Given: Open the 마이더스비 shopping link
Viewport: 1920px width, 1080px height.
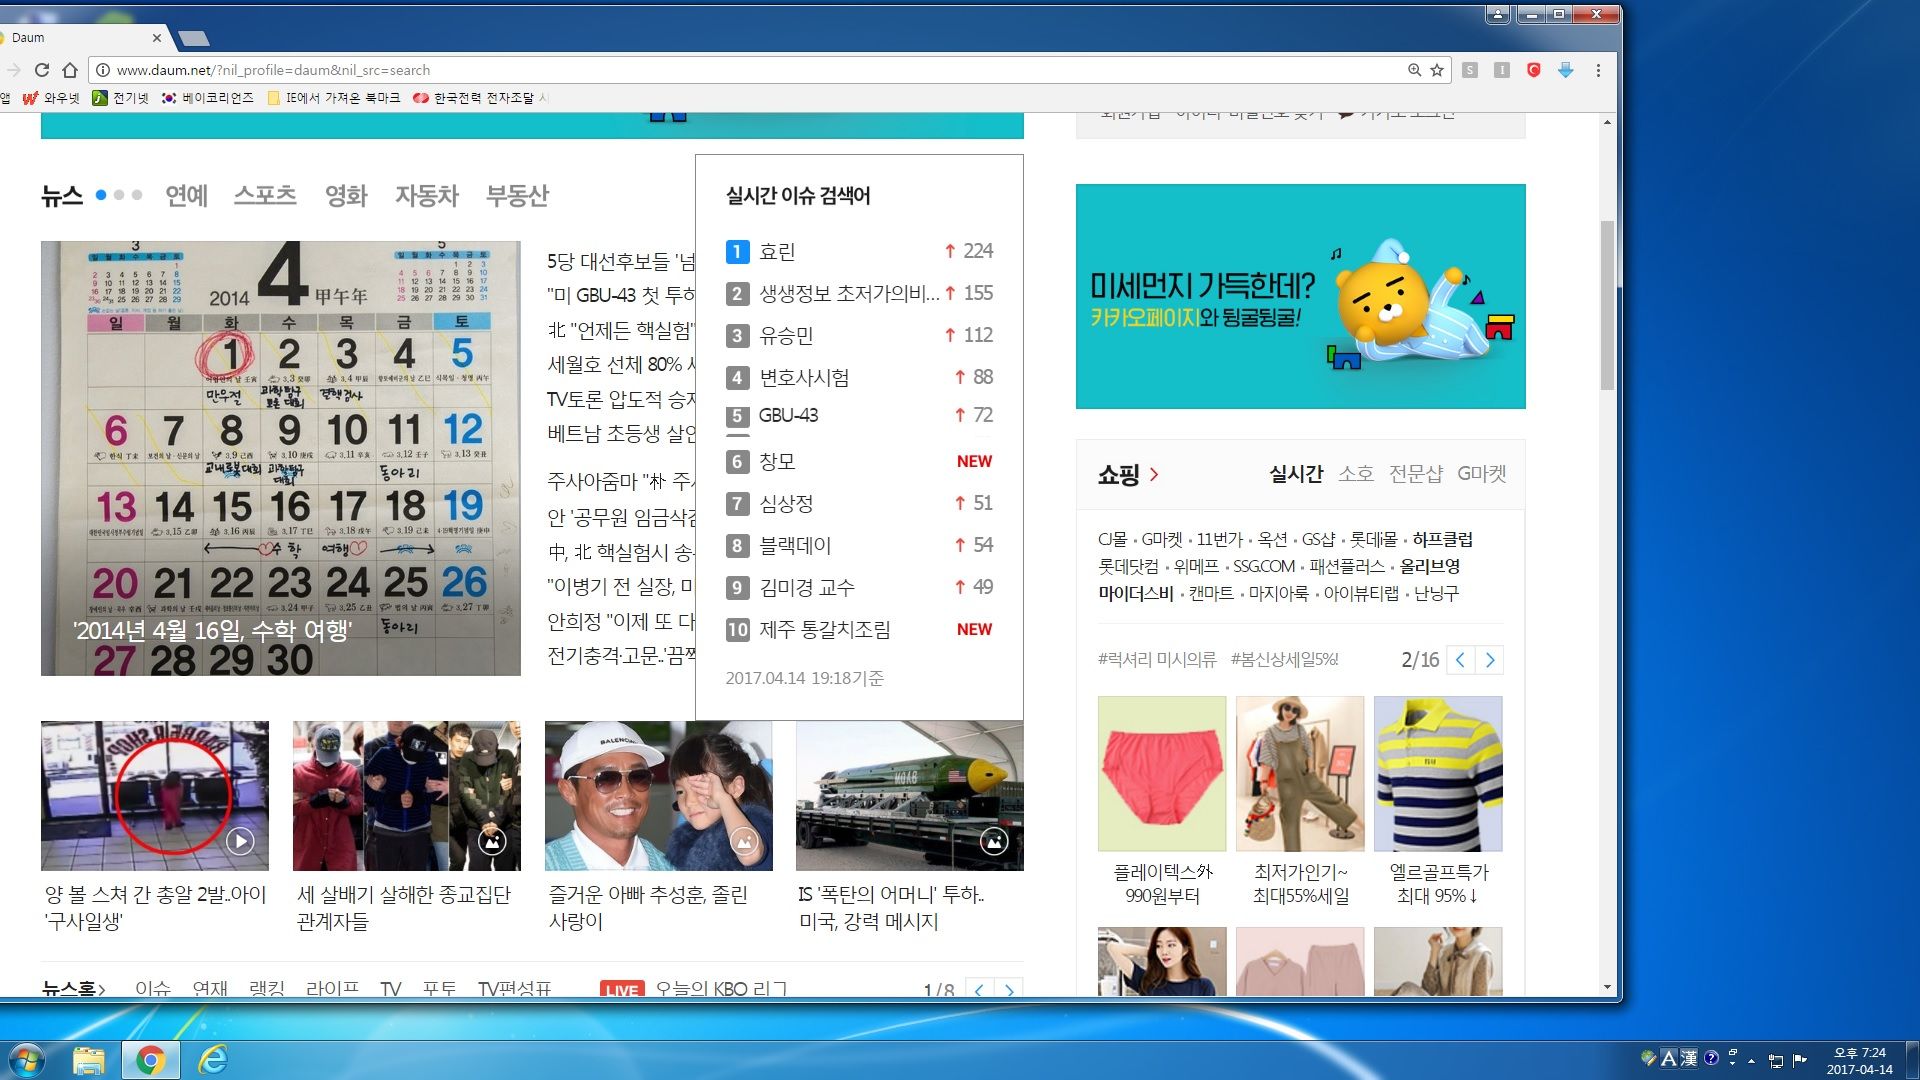Looking at the screenshot, I should [x=1136, y=594].
